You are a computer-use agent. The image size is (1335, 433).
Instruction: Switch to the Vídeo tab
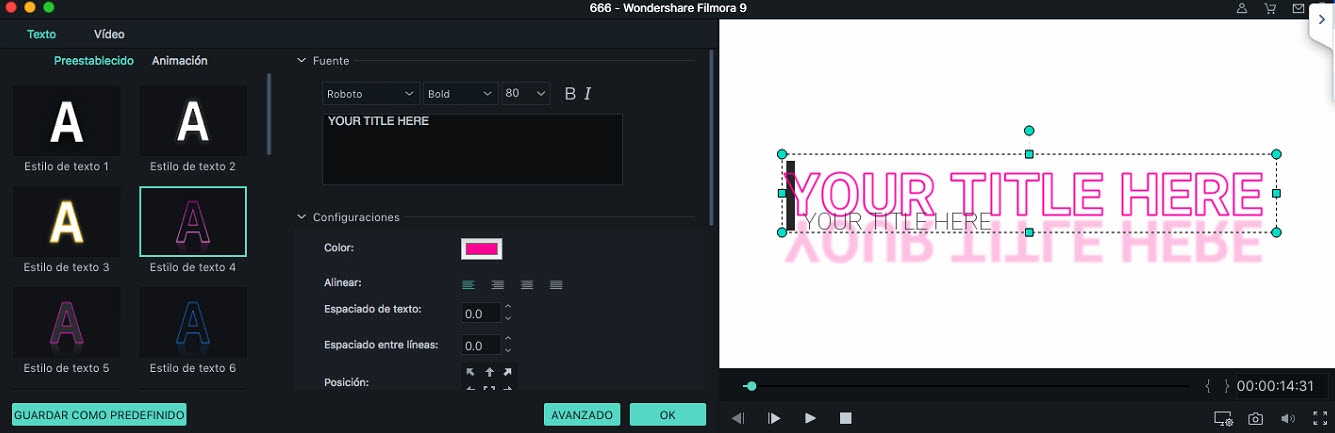109,34
